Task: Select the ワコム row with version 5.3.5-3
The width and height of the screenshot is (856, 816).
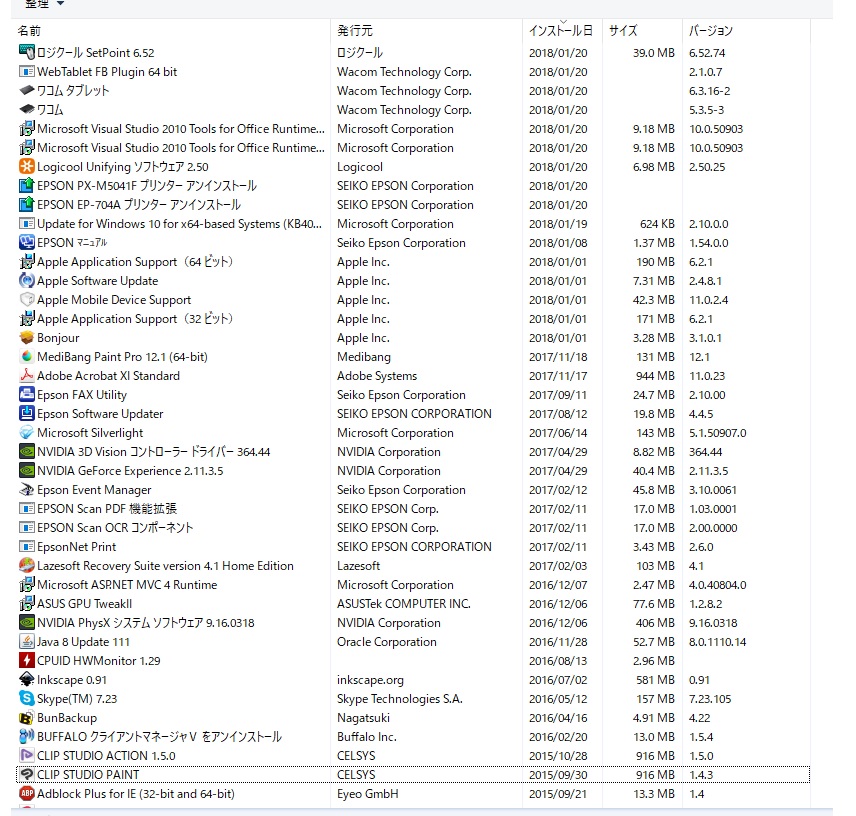Action: pyautogui.click(x=413, y=110)
